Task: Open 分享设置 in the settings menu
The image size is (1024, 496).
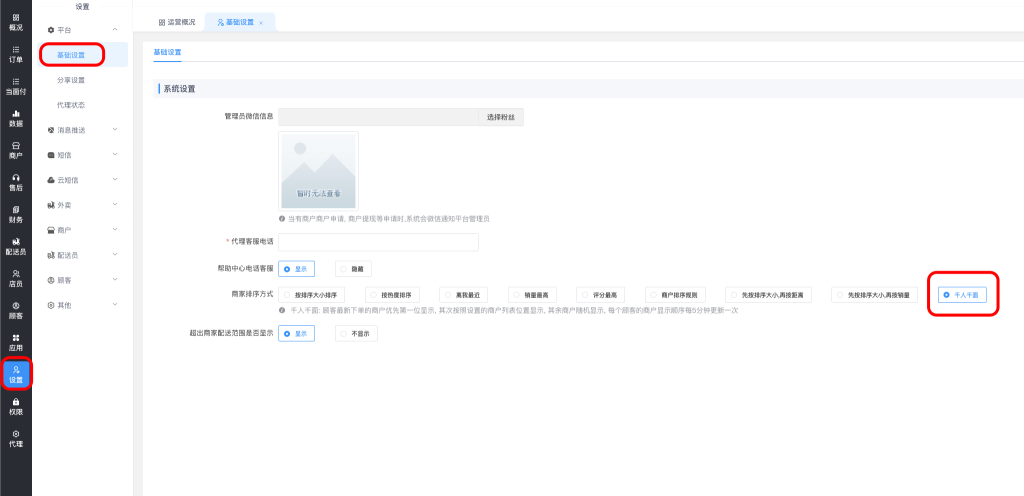Action: tap(71, 80)
